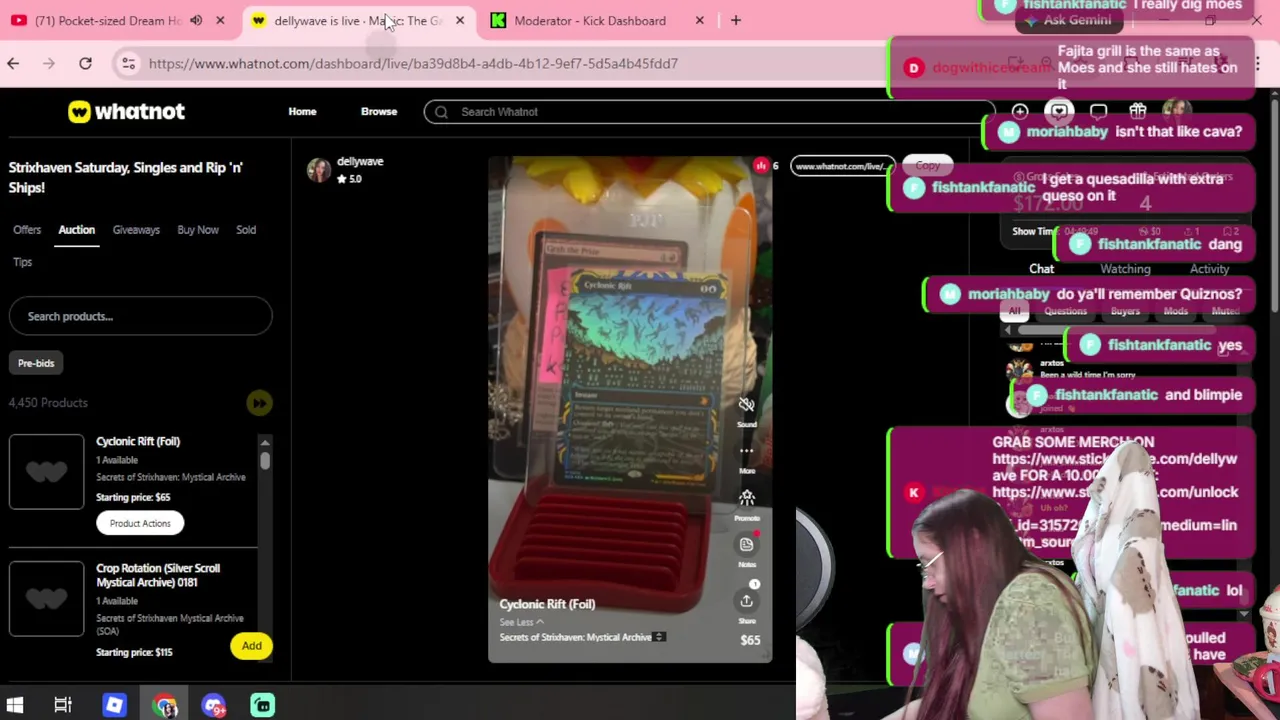Add Crop Rotation to the auction

click(x=251, y=646)
